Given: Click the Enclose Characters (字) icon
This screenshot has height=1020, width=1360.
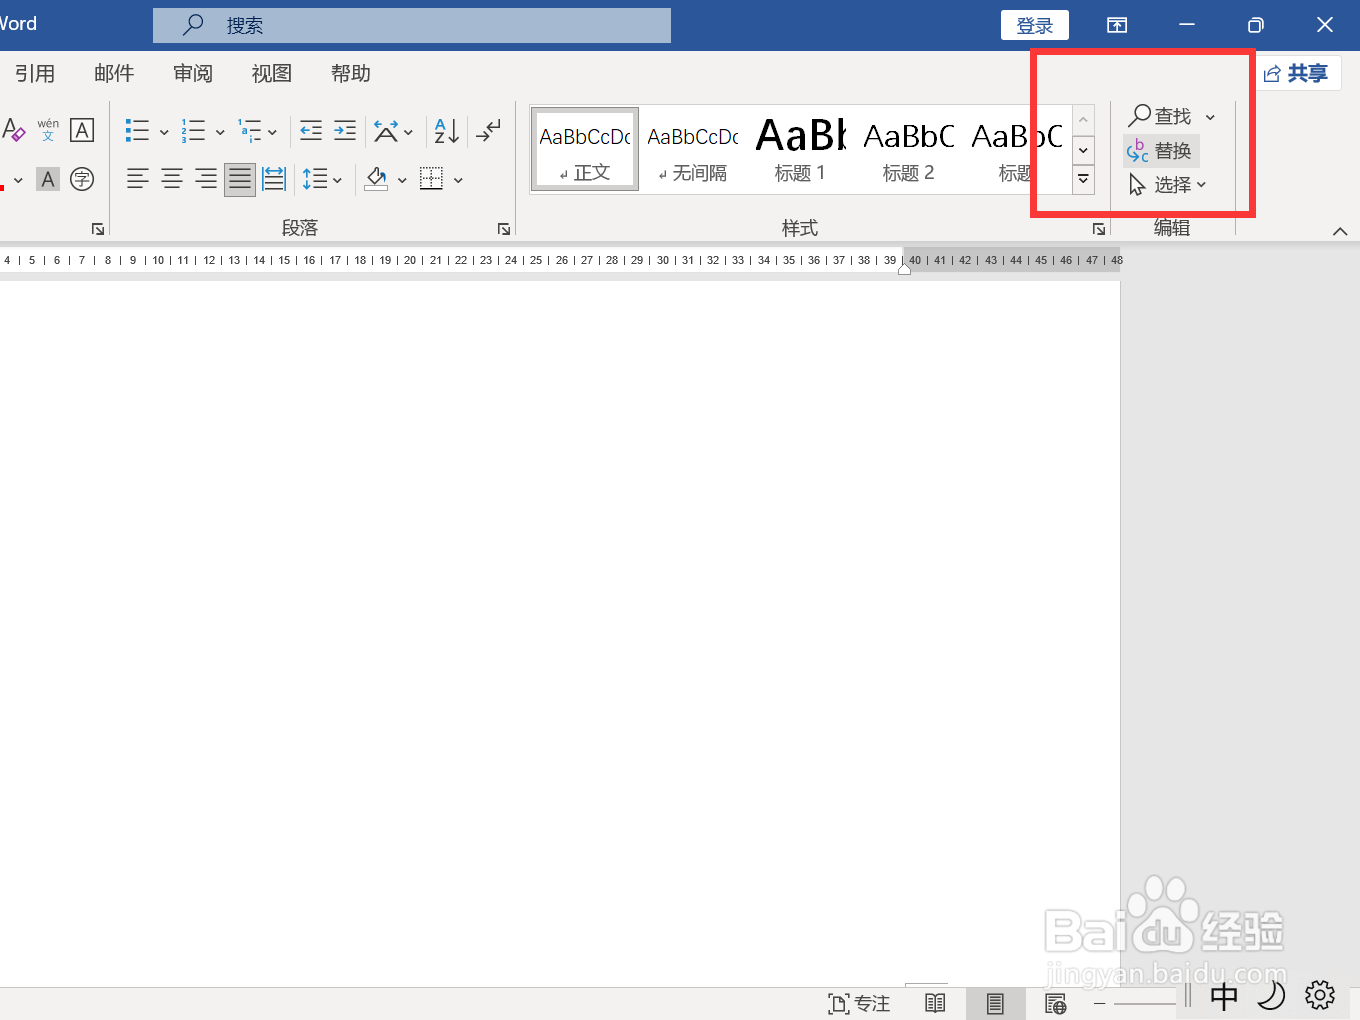Looking at the screenshot, I should click(82, 180).
